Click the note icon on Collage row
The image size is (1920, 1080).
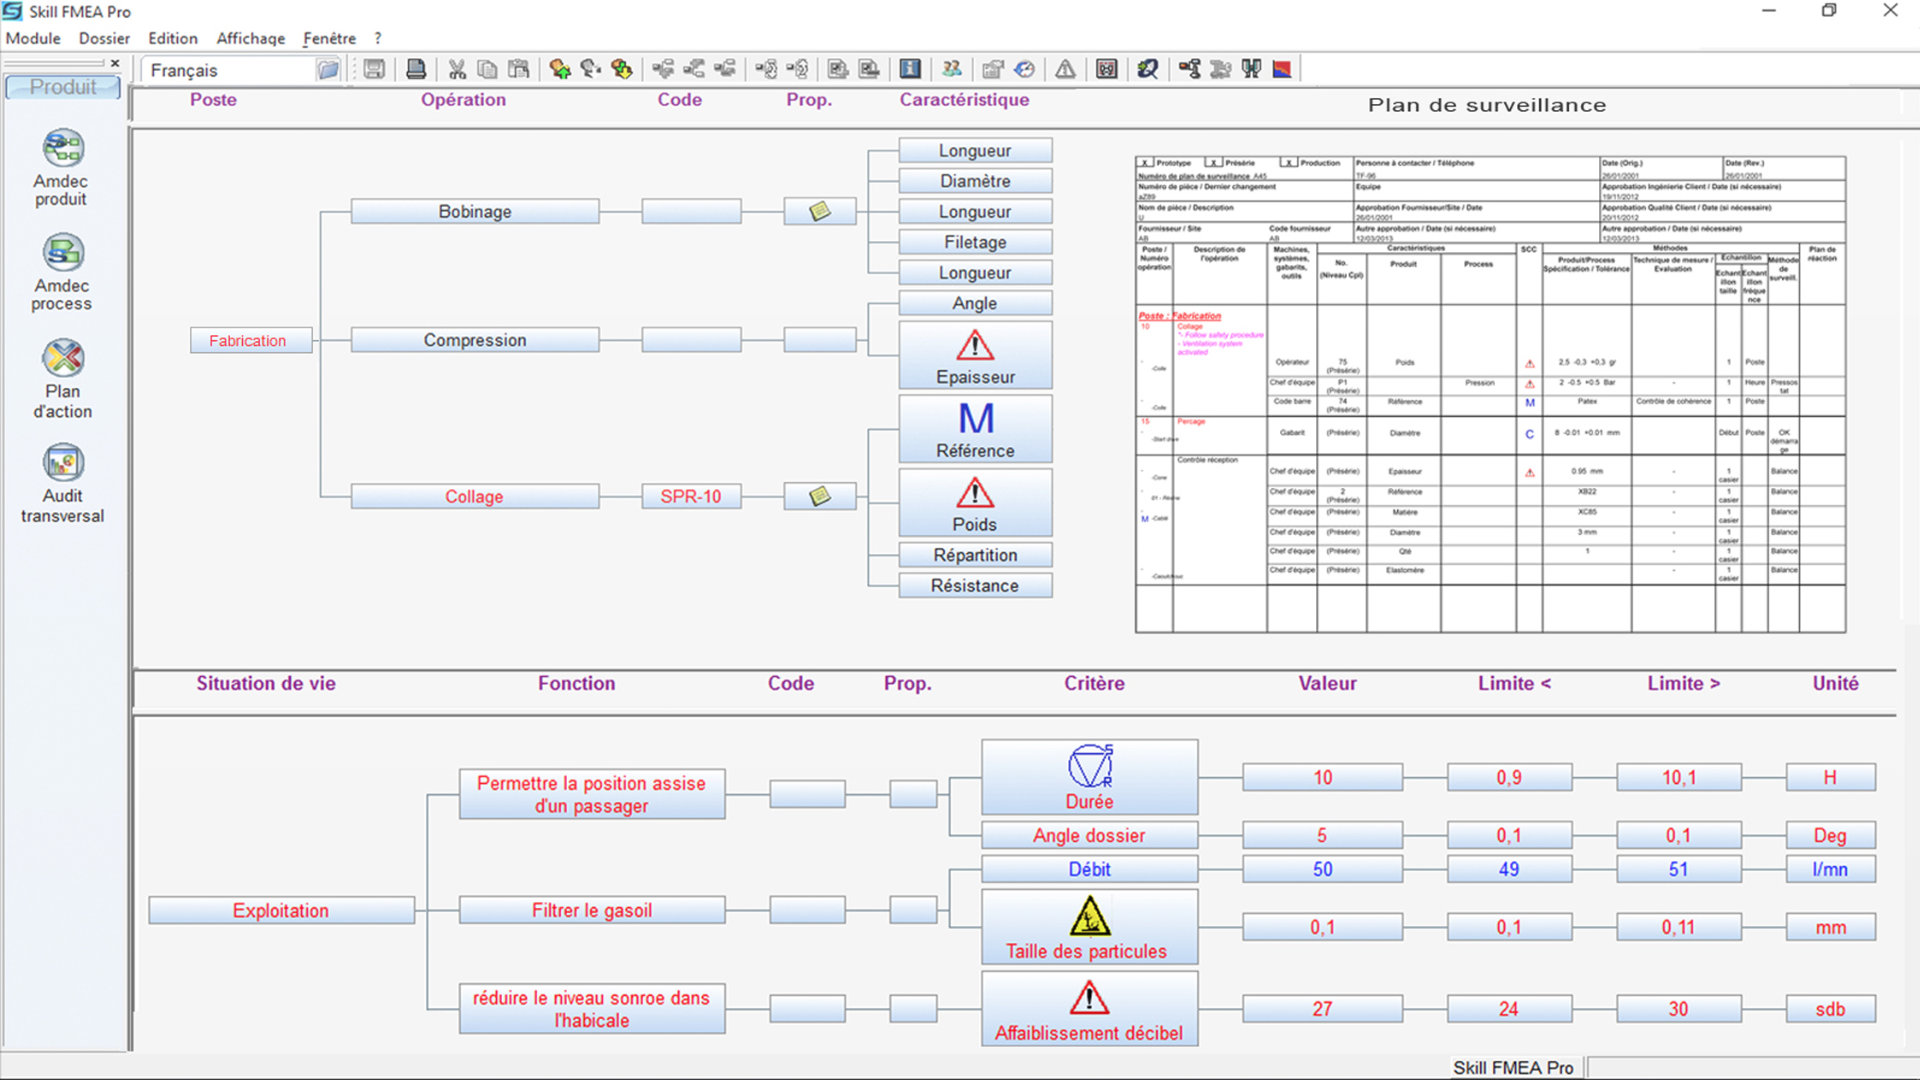(x=820, y=496)
